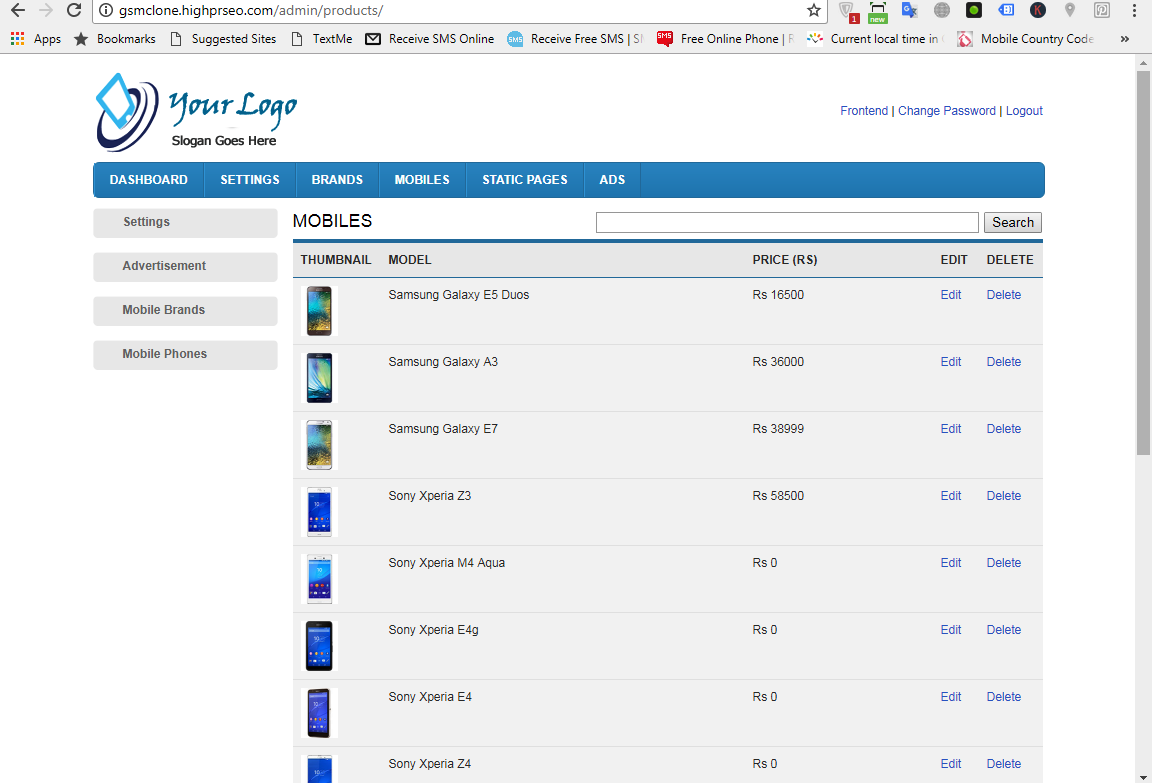Click the black square green-dot extension icon
Image resolution: width=1152 pixels, height=783 pixels.
click(974, 10)
